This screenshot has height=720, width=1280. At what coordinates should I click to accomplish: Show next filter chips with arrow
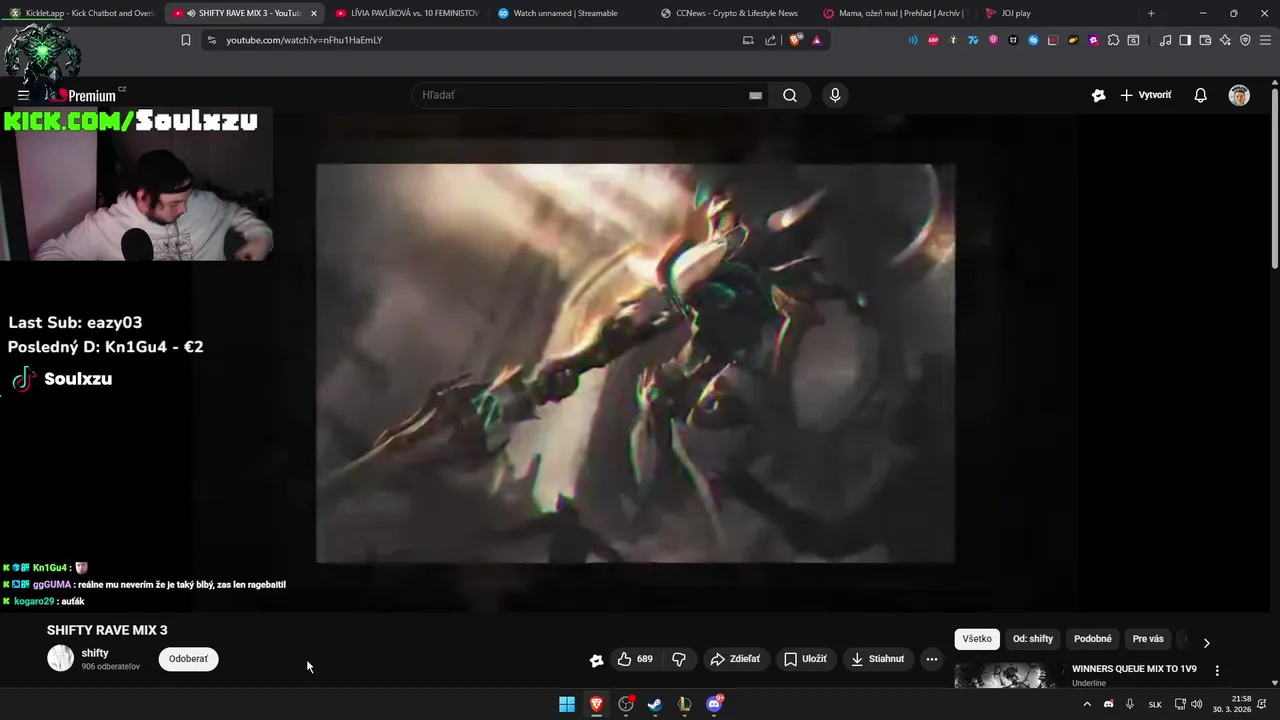pyautogui.click(x=1206, y=643)
